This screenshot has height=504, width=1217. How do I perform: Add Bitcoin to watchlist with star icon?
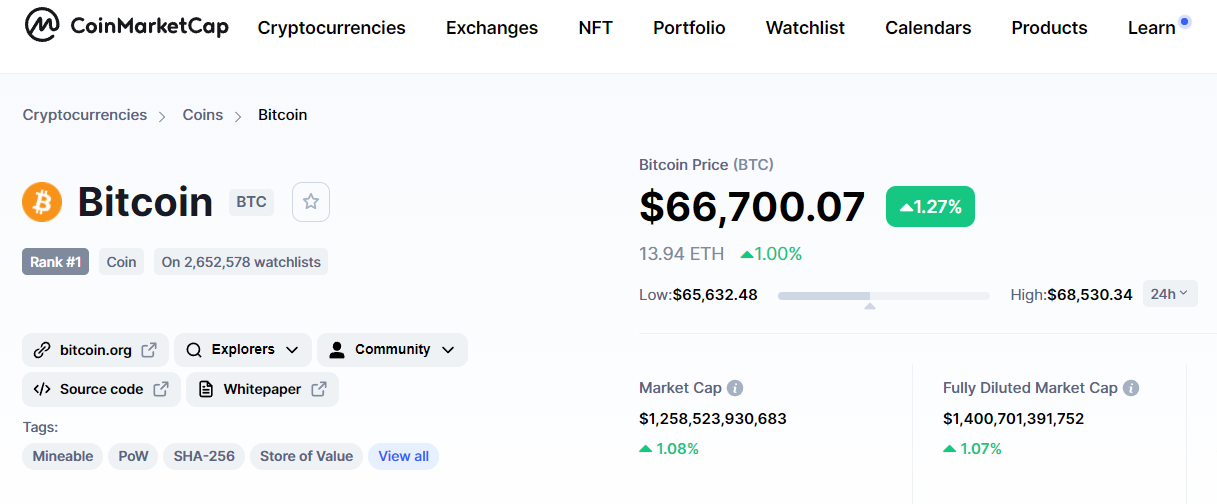[311, 202]
